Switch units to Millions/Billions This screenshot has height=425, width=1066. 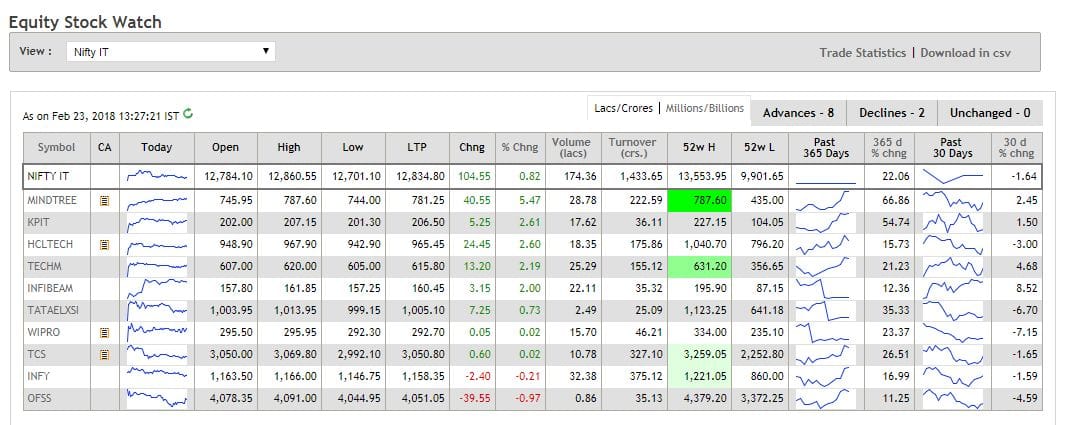(x=705, y=108)
